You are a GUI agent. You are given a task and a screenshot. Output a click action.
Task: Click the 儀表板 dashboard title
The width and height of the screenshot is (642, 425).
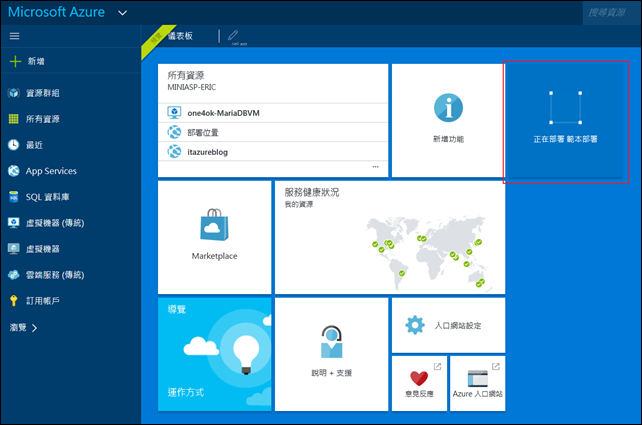tap(180, 36)
